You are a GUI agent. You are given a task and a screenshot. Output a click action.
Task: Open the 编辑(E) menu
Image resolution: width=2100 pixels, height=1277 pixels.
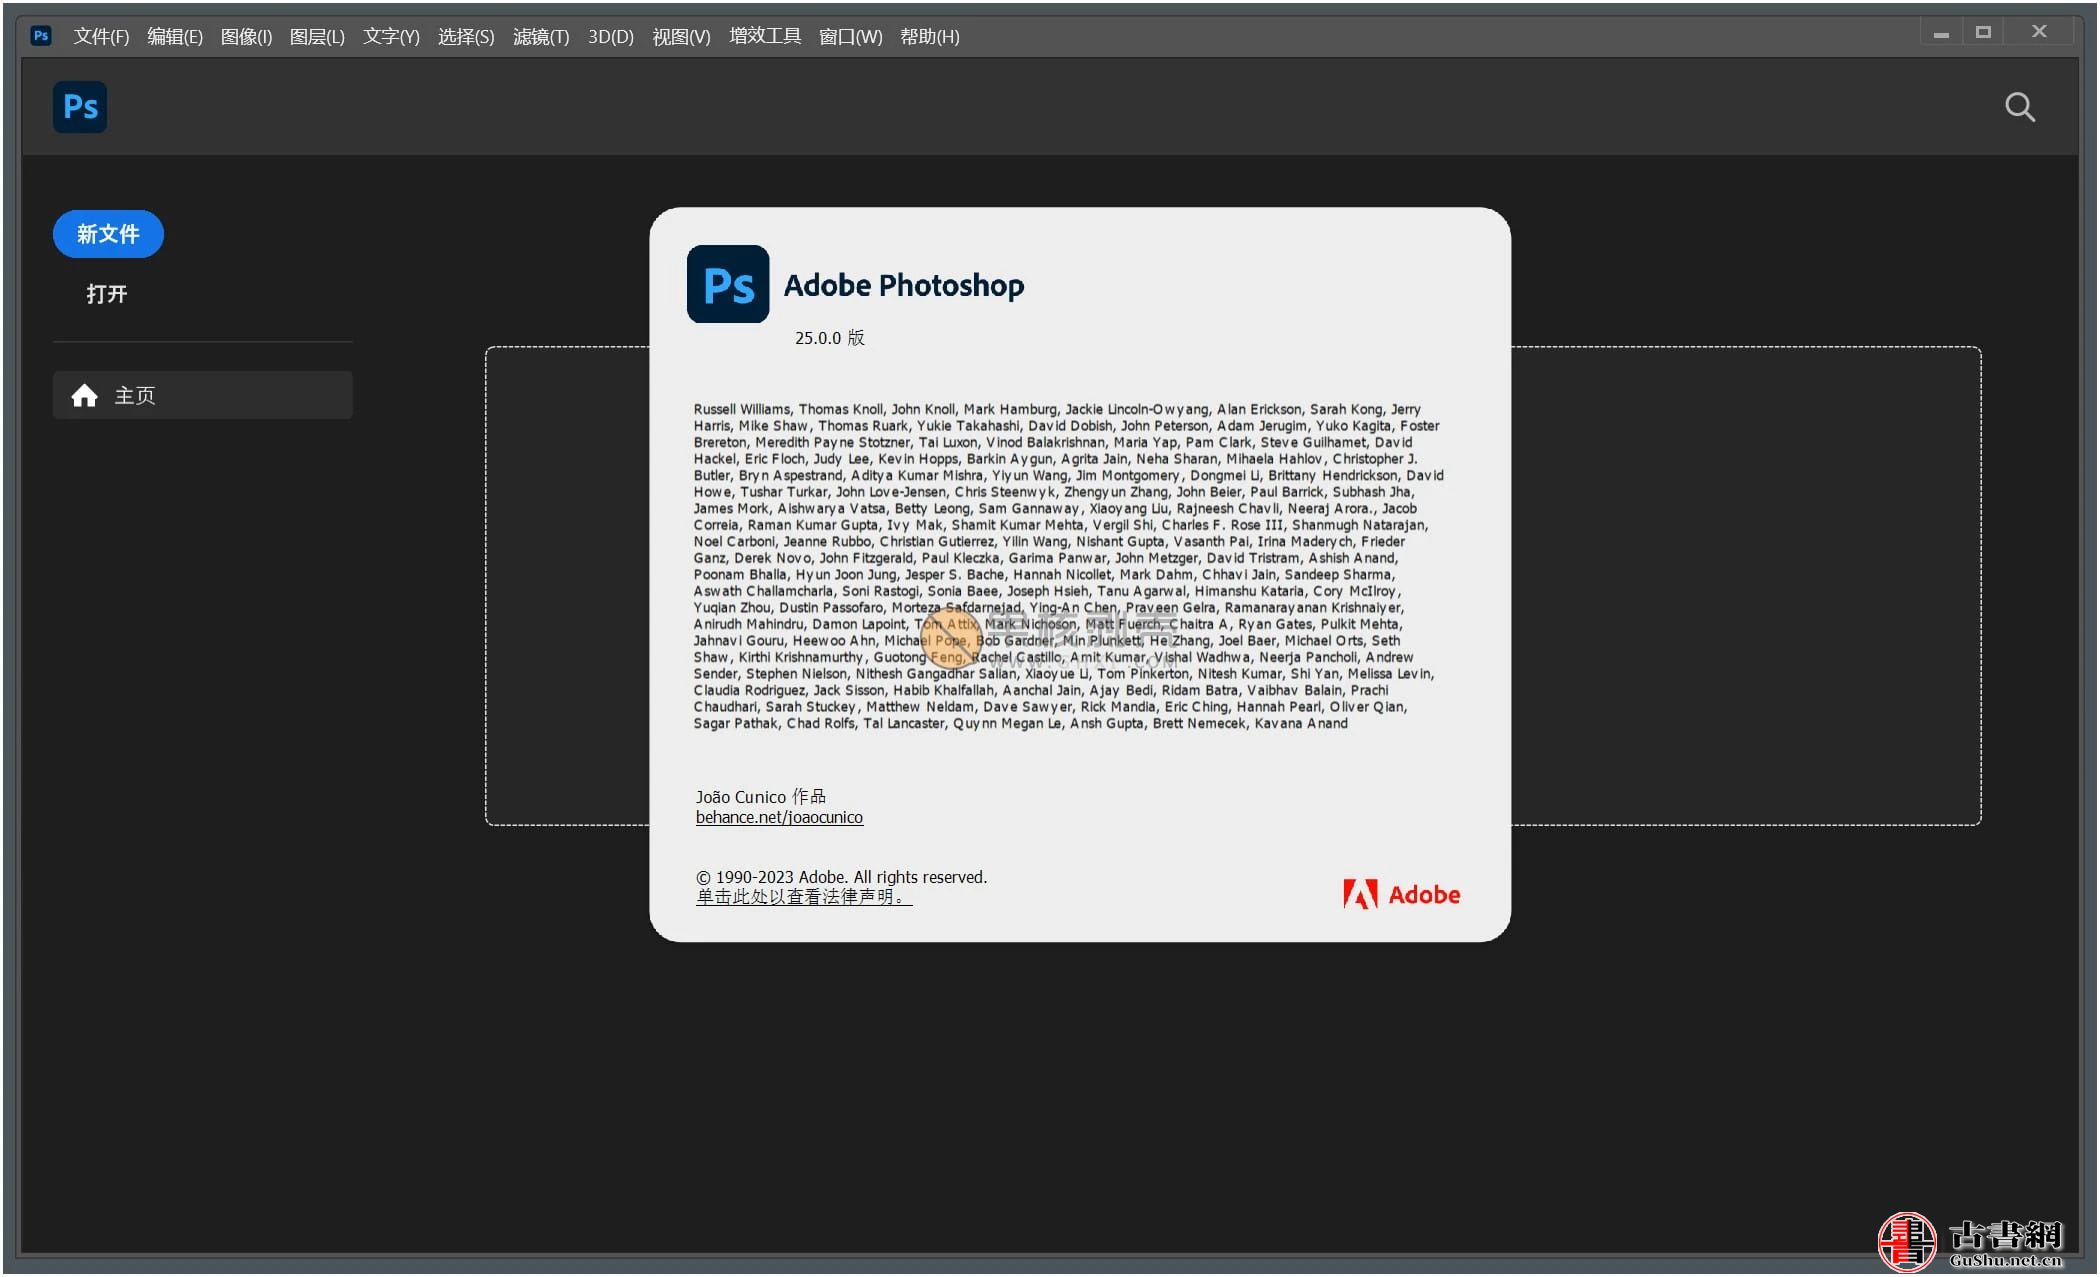click(x=175, y=37)
